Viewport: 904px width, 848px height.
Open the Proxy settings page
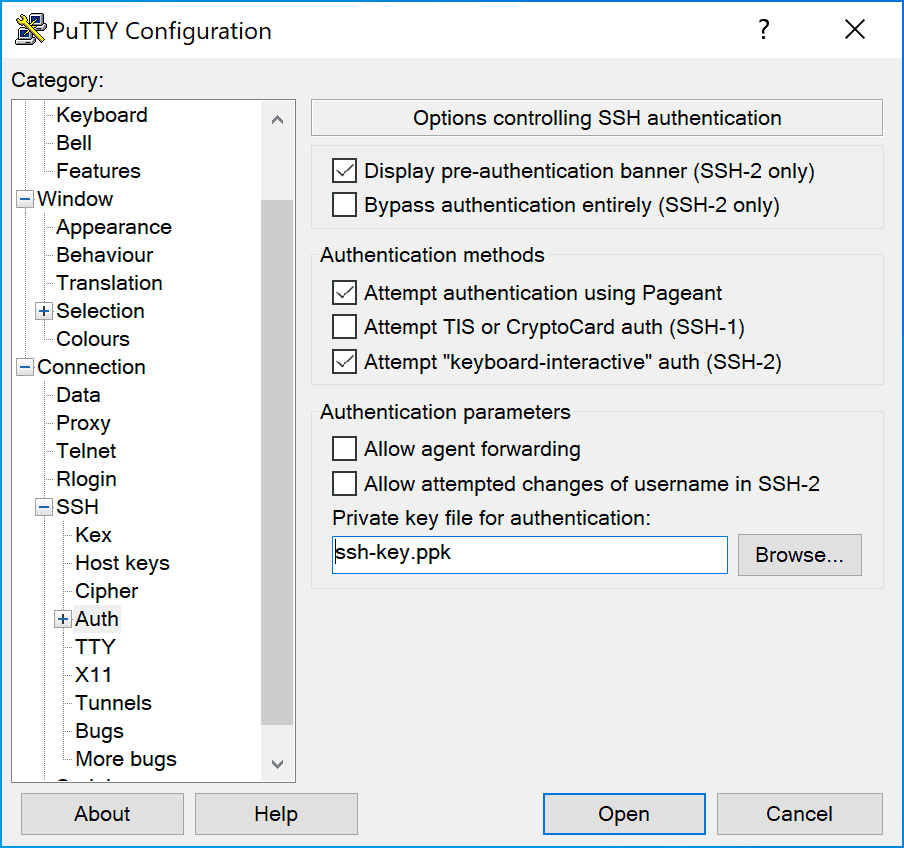coord(83,423)
